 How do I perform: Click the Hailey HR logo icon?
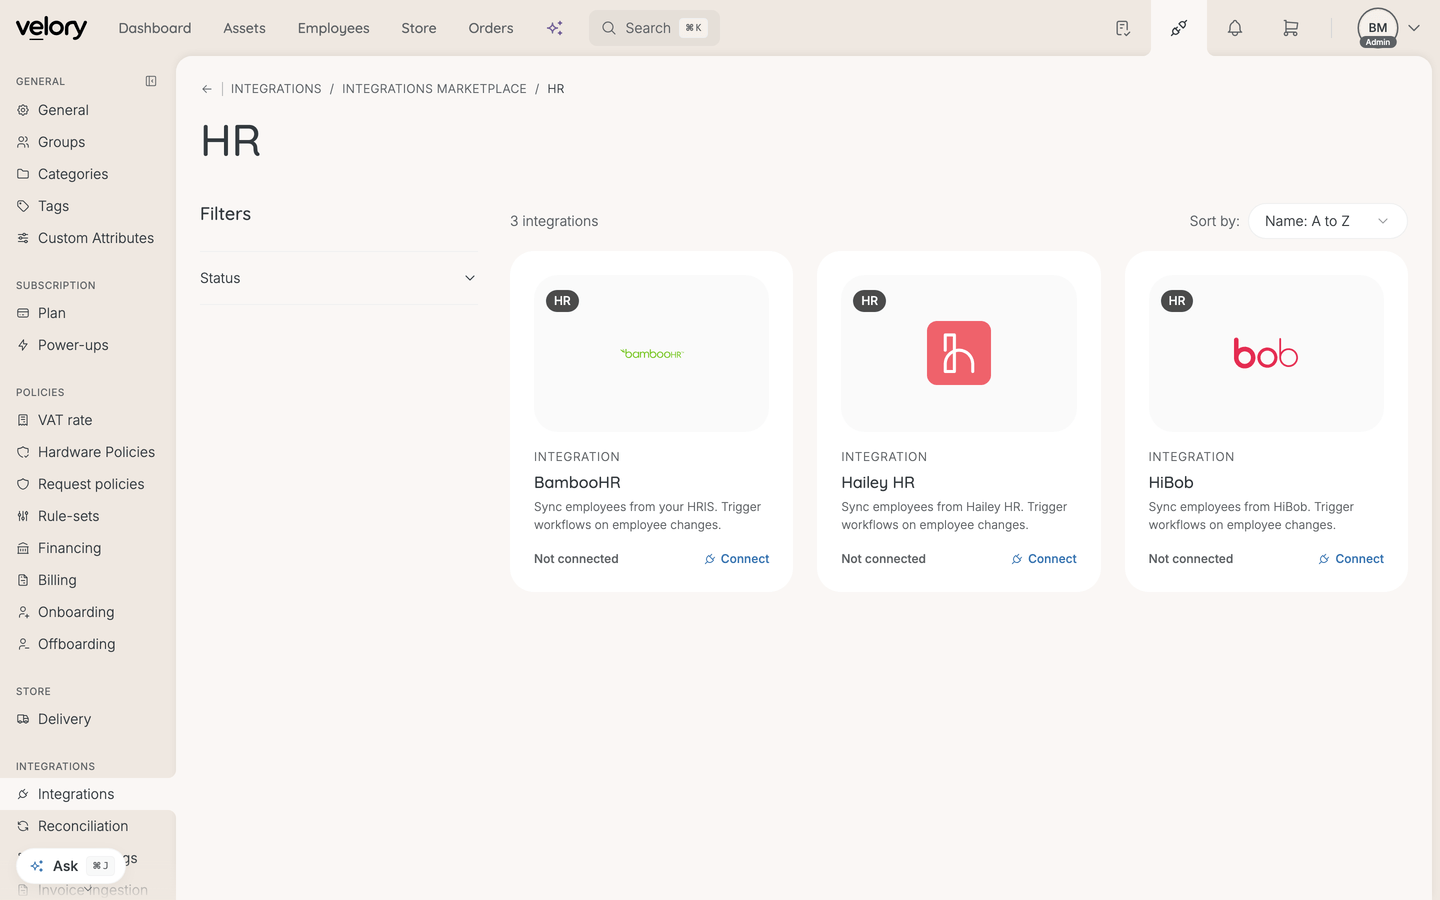click(x=959, y=353)
